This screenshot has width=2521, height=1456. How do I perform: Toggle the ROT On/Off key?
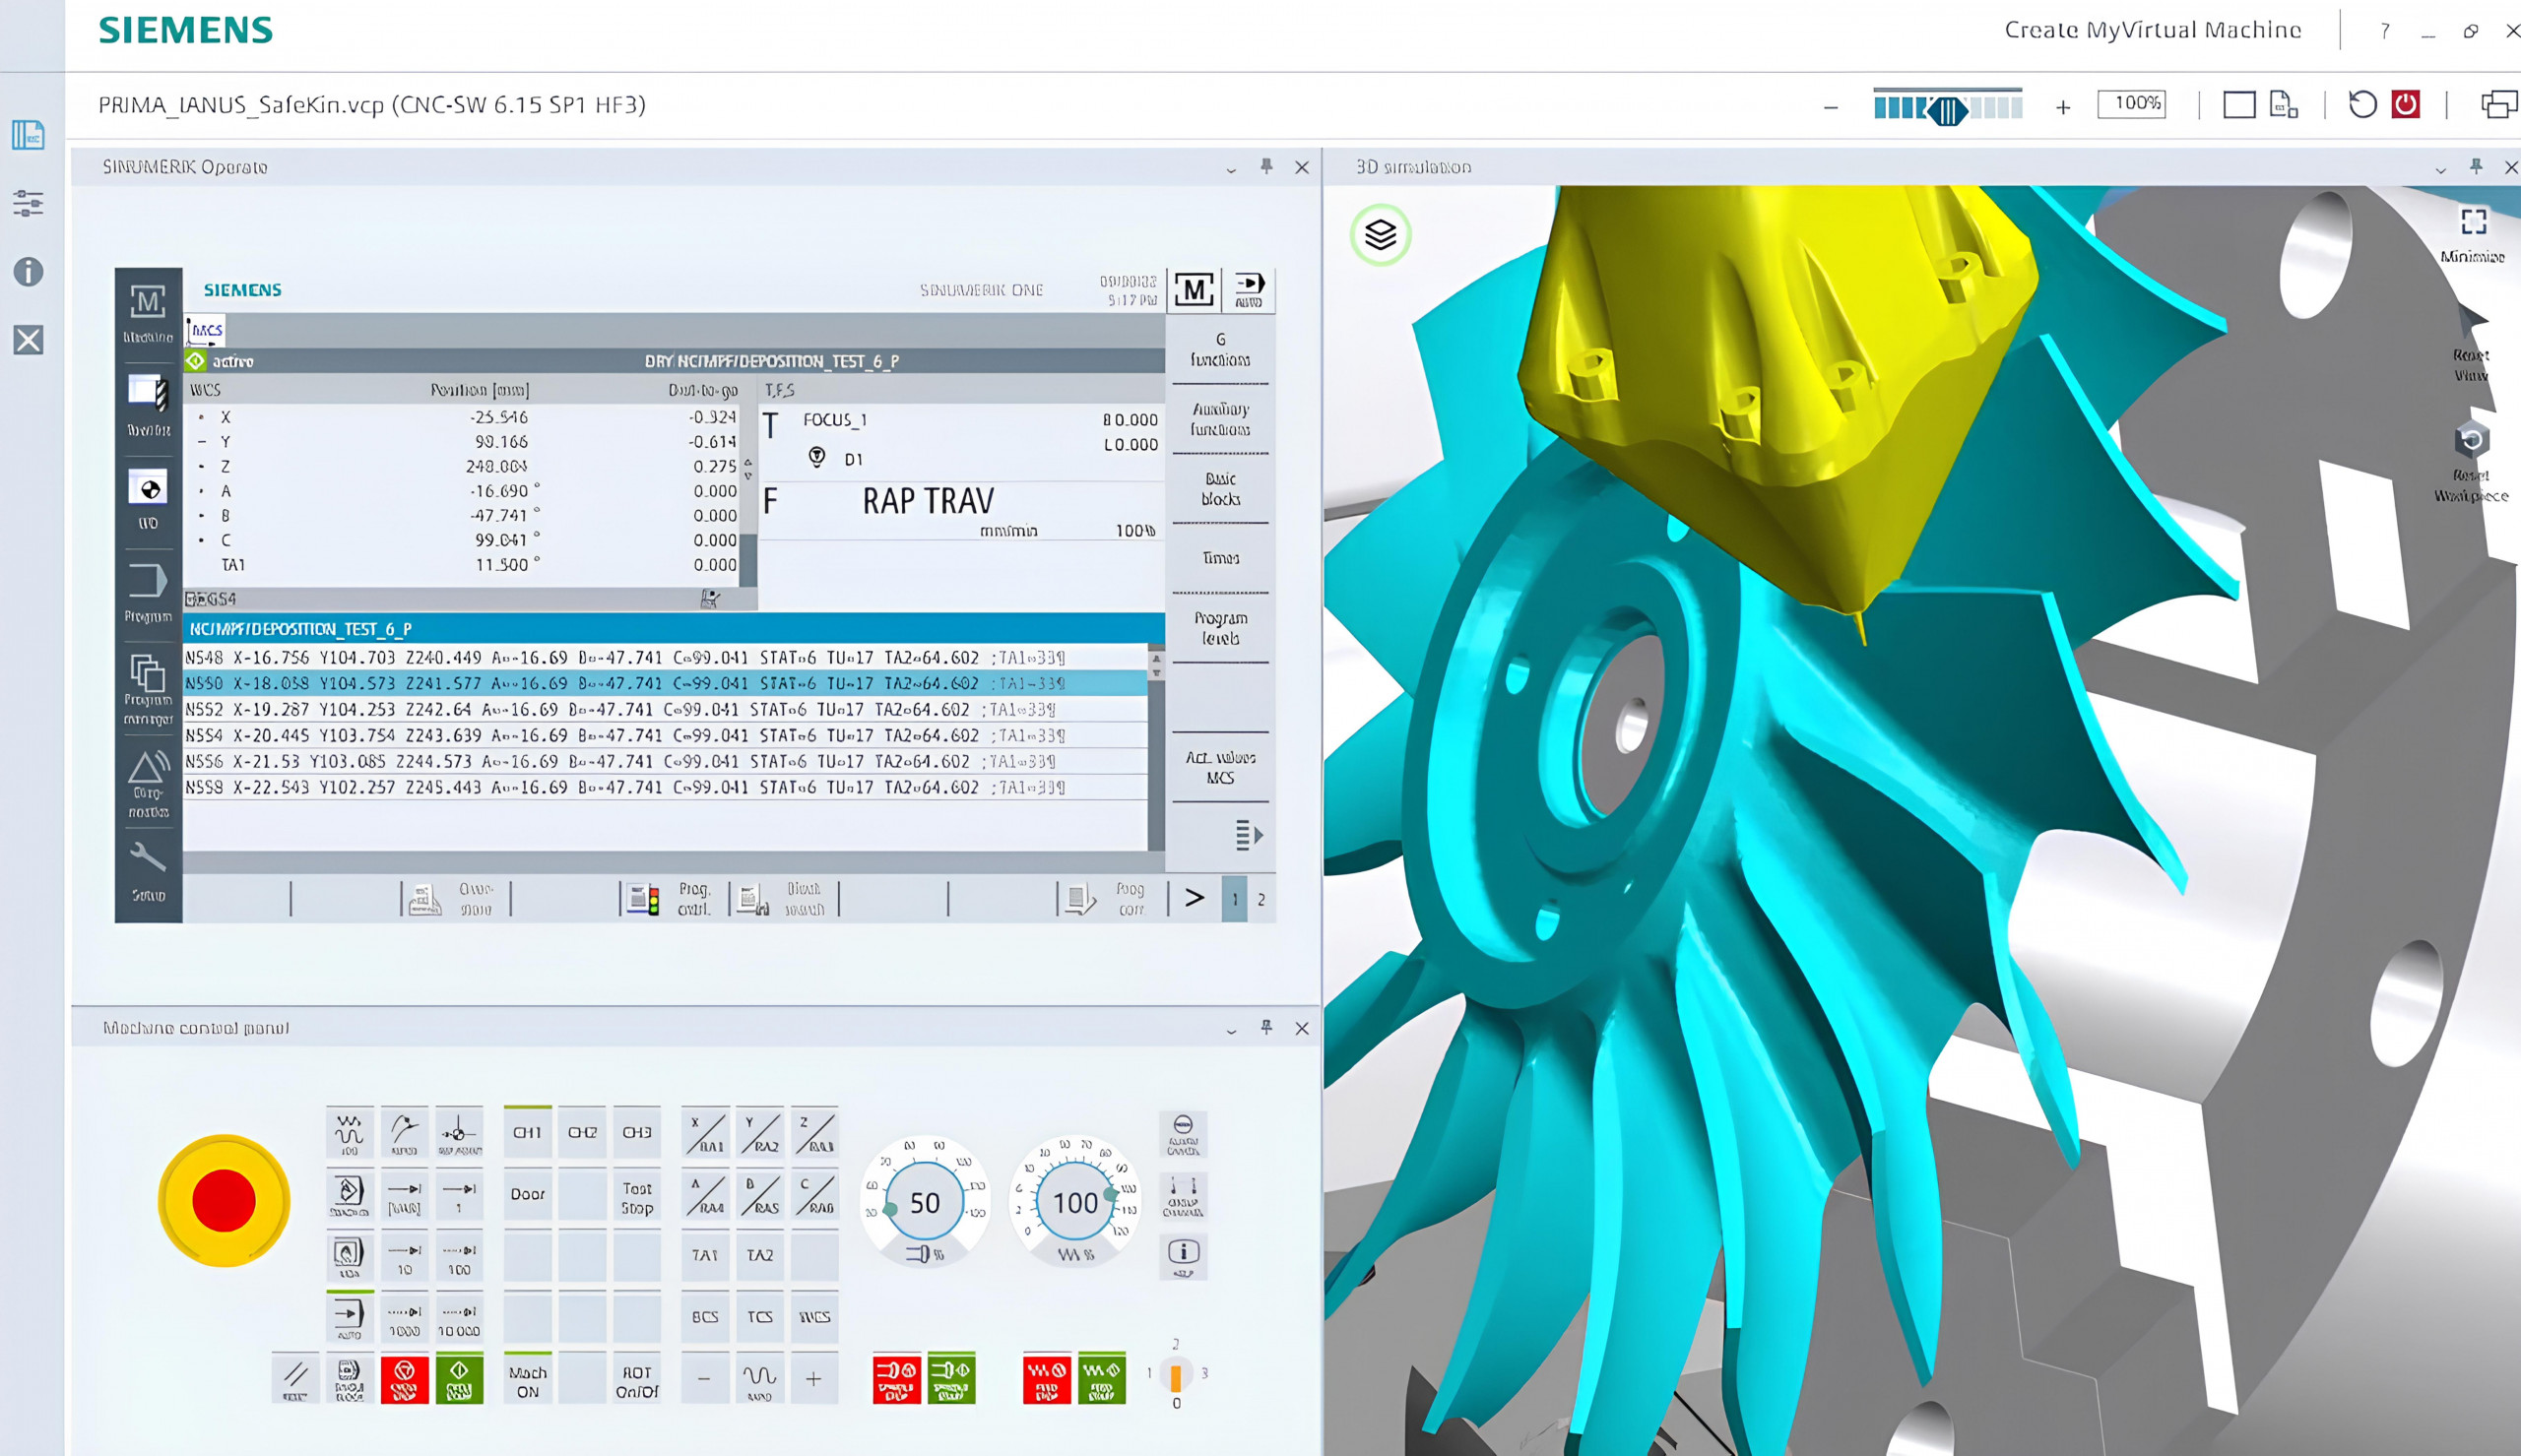click(637, 1381)
